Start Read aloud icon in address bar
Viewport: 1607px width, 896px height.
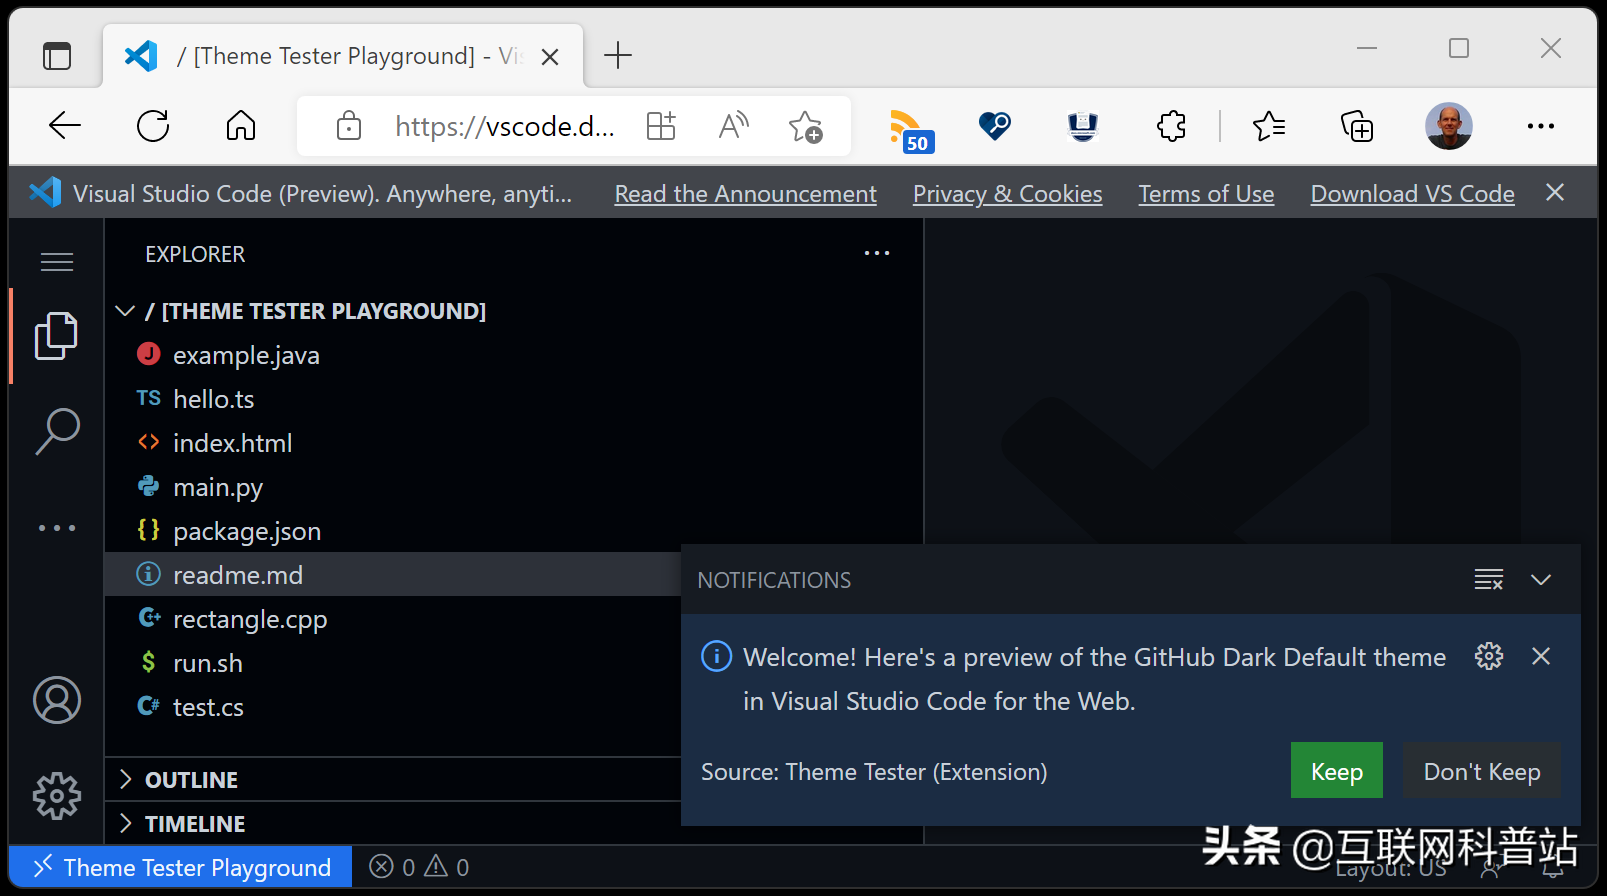coord(733,126)
